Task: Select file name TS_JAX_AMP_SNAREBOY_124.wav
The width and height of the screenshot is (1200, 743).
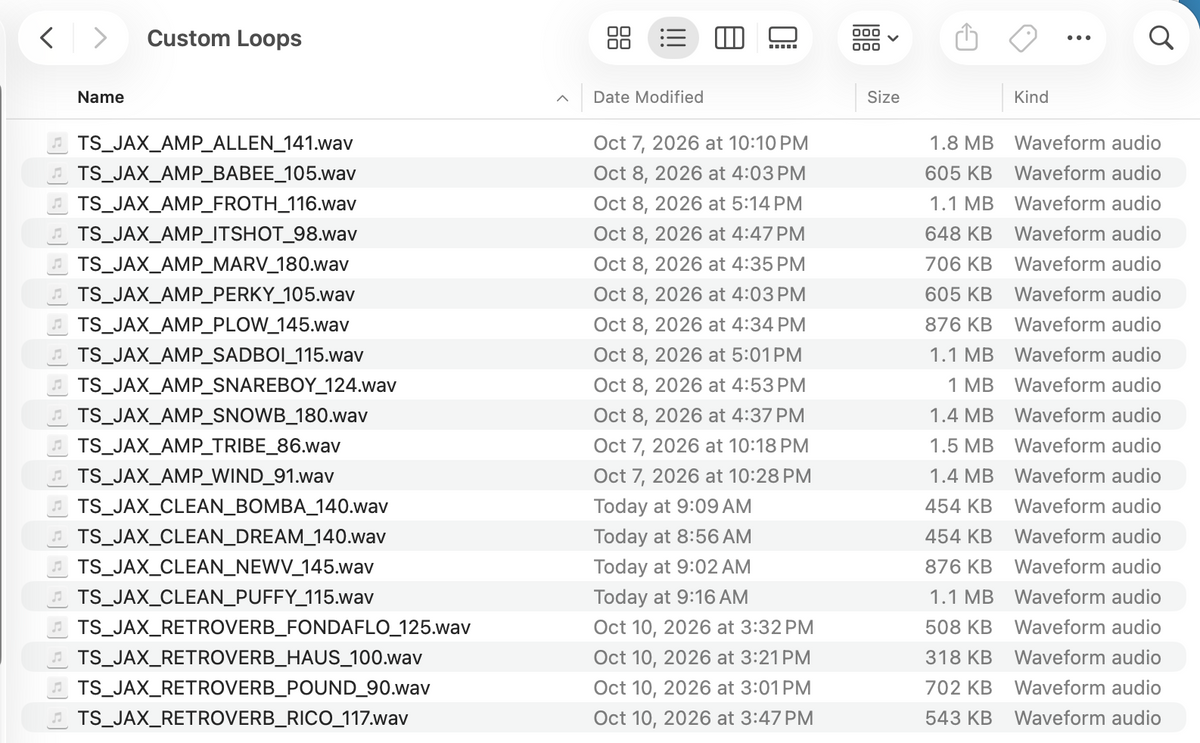Action: coord(237,385)
